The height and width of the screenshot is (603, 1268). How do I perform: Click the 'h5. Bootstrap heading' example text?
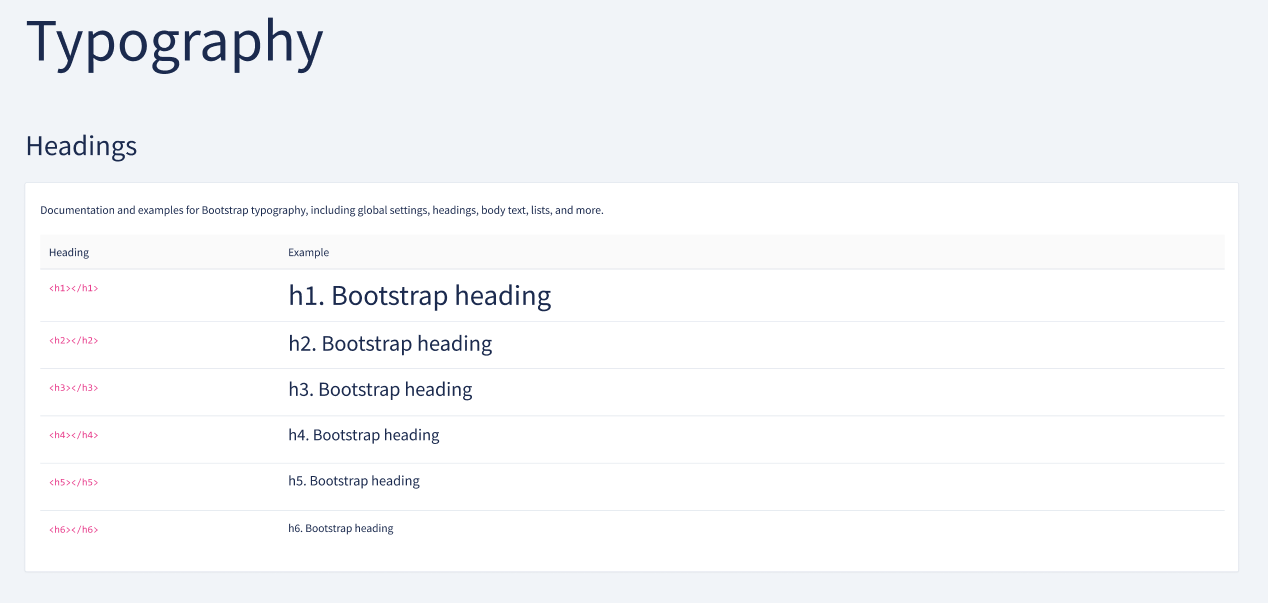point(354,481)
